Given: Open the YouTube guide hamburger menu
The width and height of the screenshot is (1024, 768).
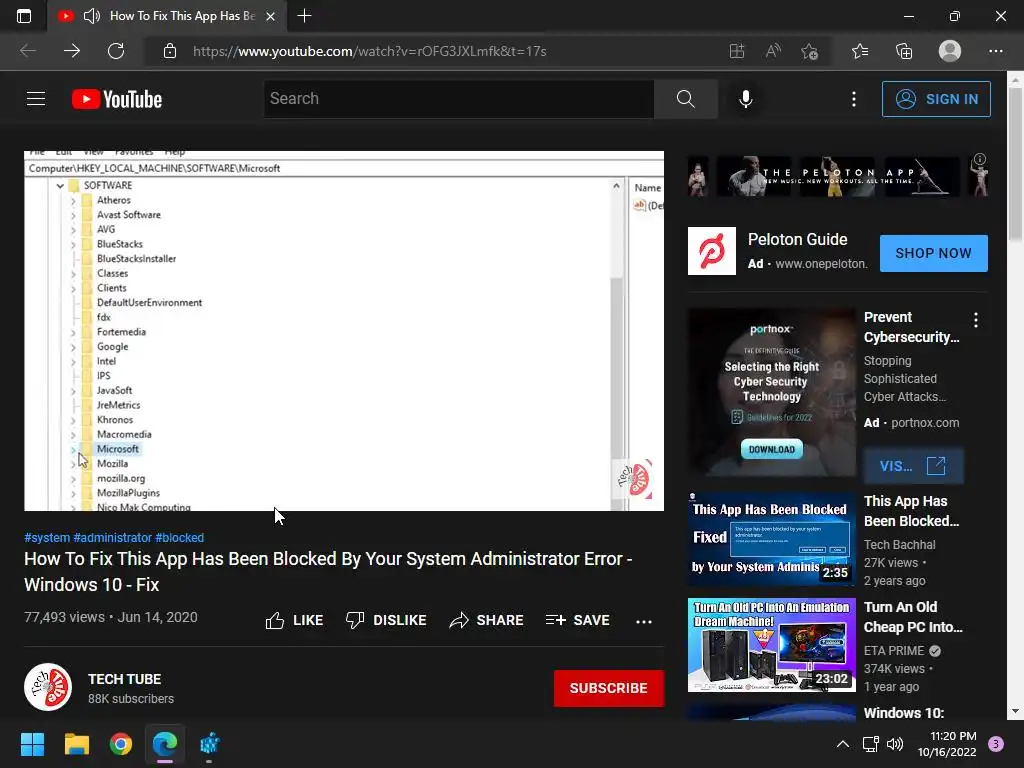Looking at the screenshot, I should (x=36, y=99).
